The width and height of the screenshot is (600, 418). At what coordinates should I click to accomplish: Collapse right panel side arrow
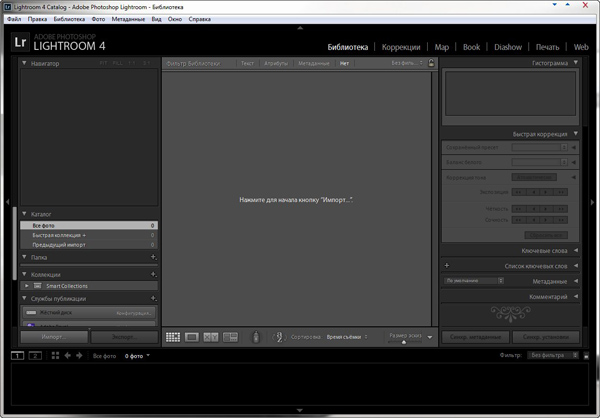coord(592,202)
